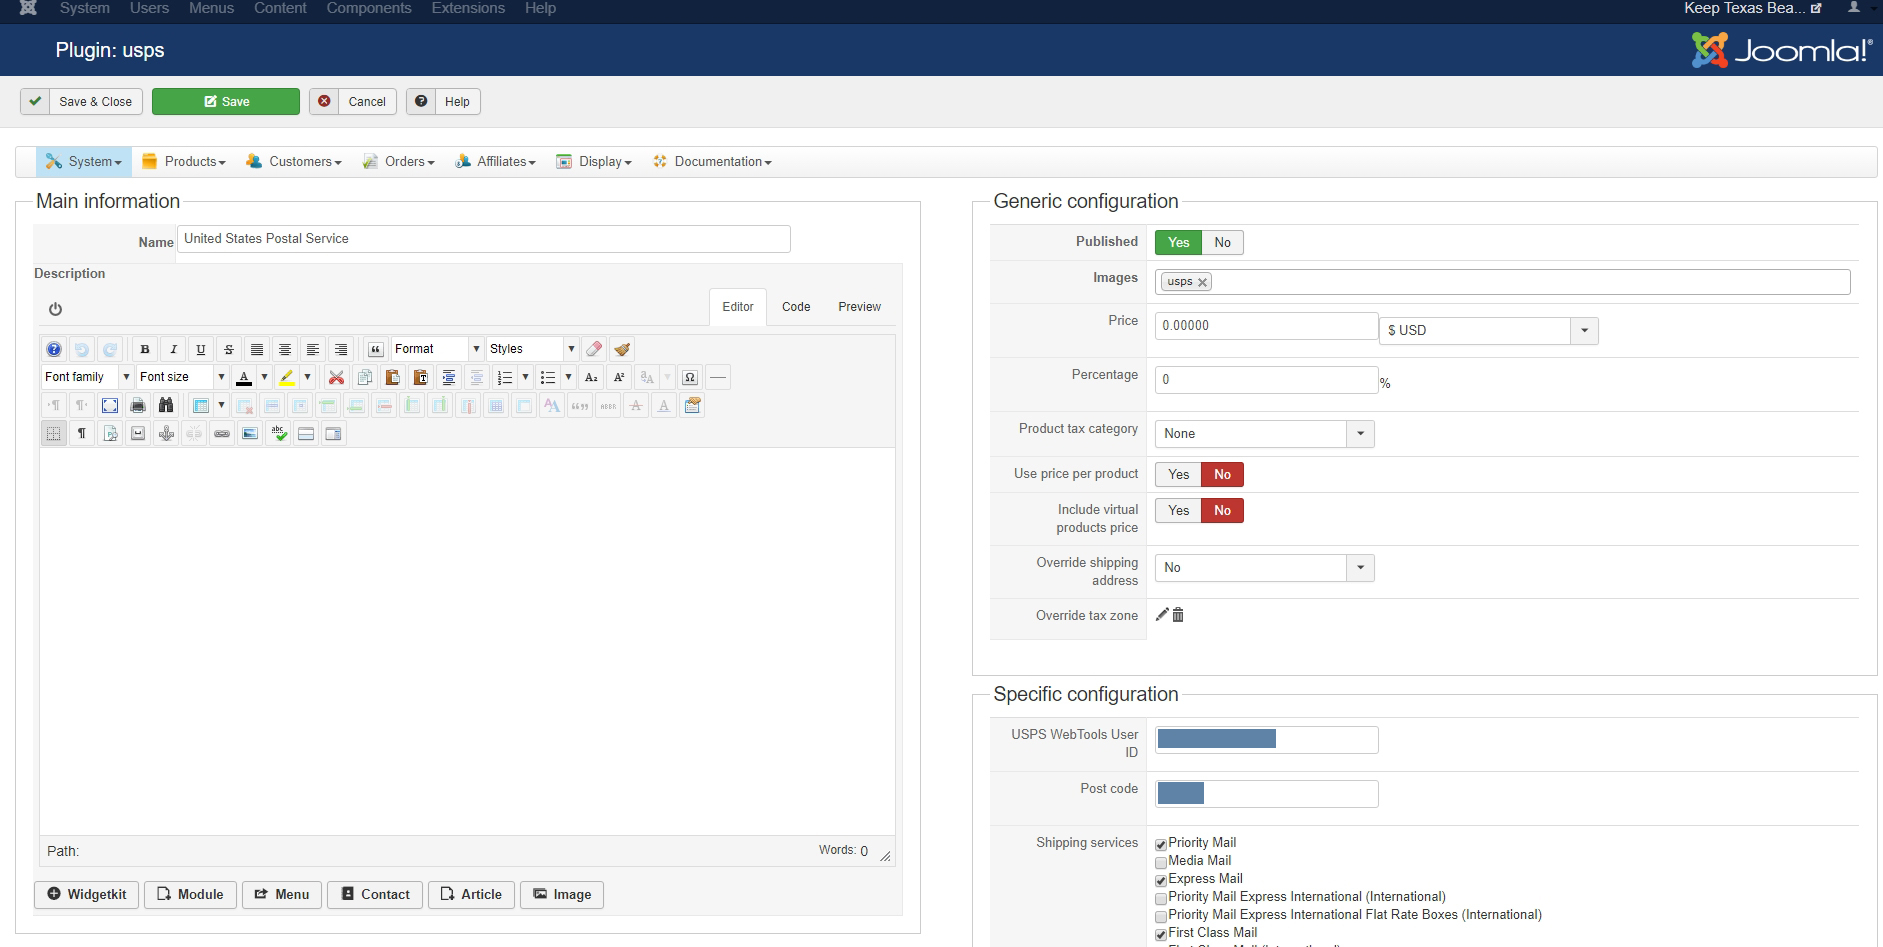Image resolution: width=1883 pixels, height=947 pixels.
Task: Switch to the Code editor tab
Action: point(795,307)
